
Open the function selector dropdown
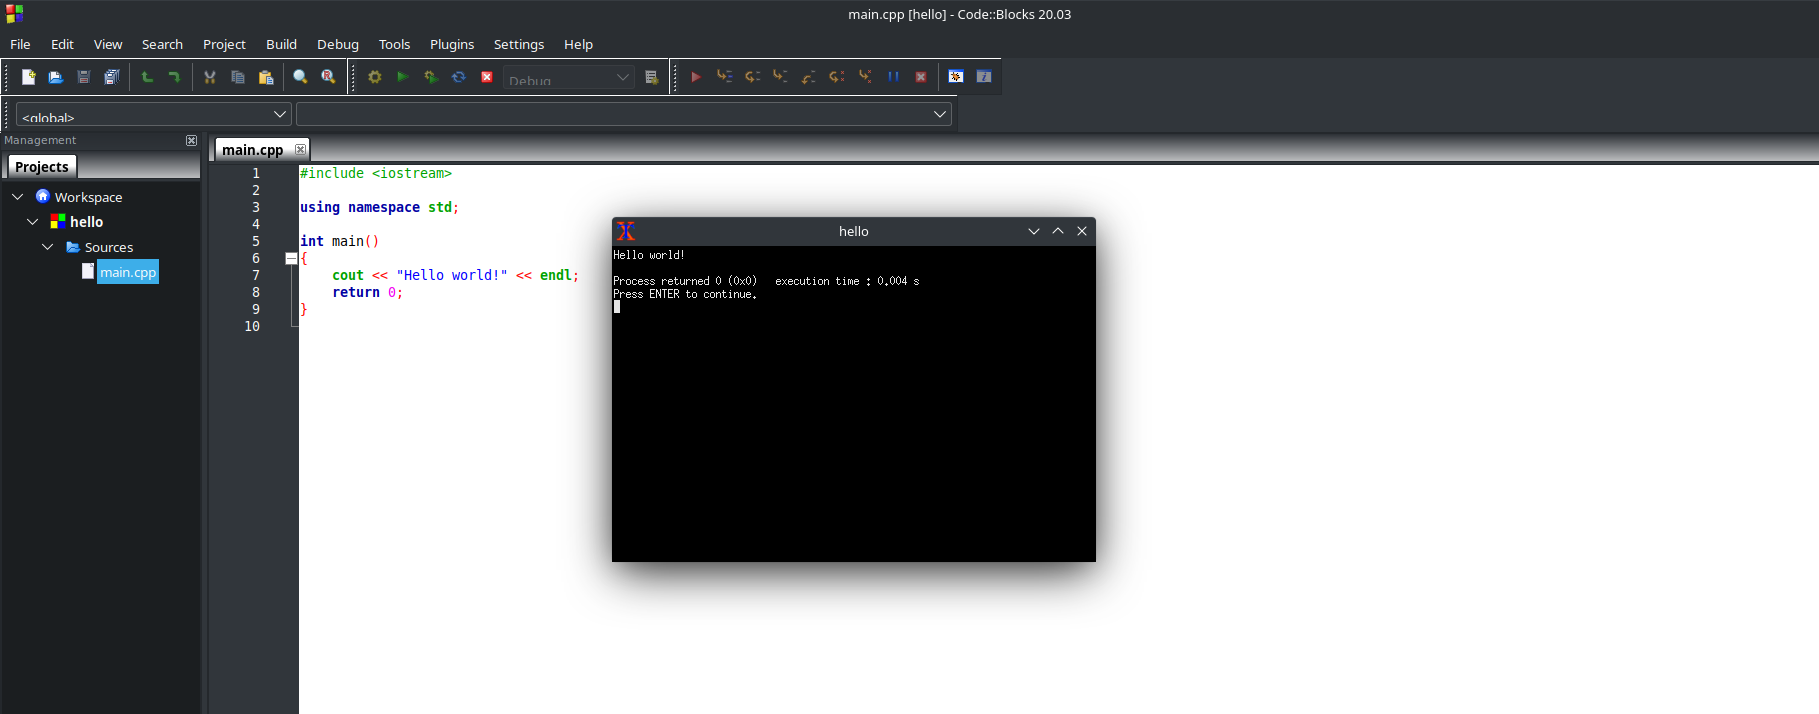[624, 114]
